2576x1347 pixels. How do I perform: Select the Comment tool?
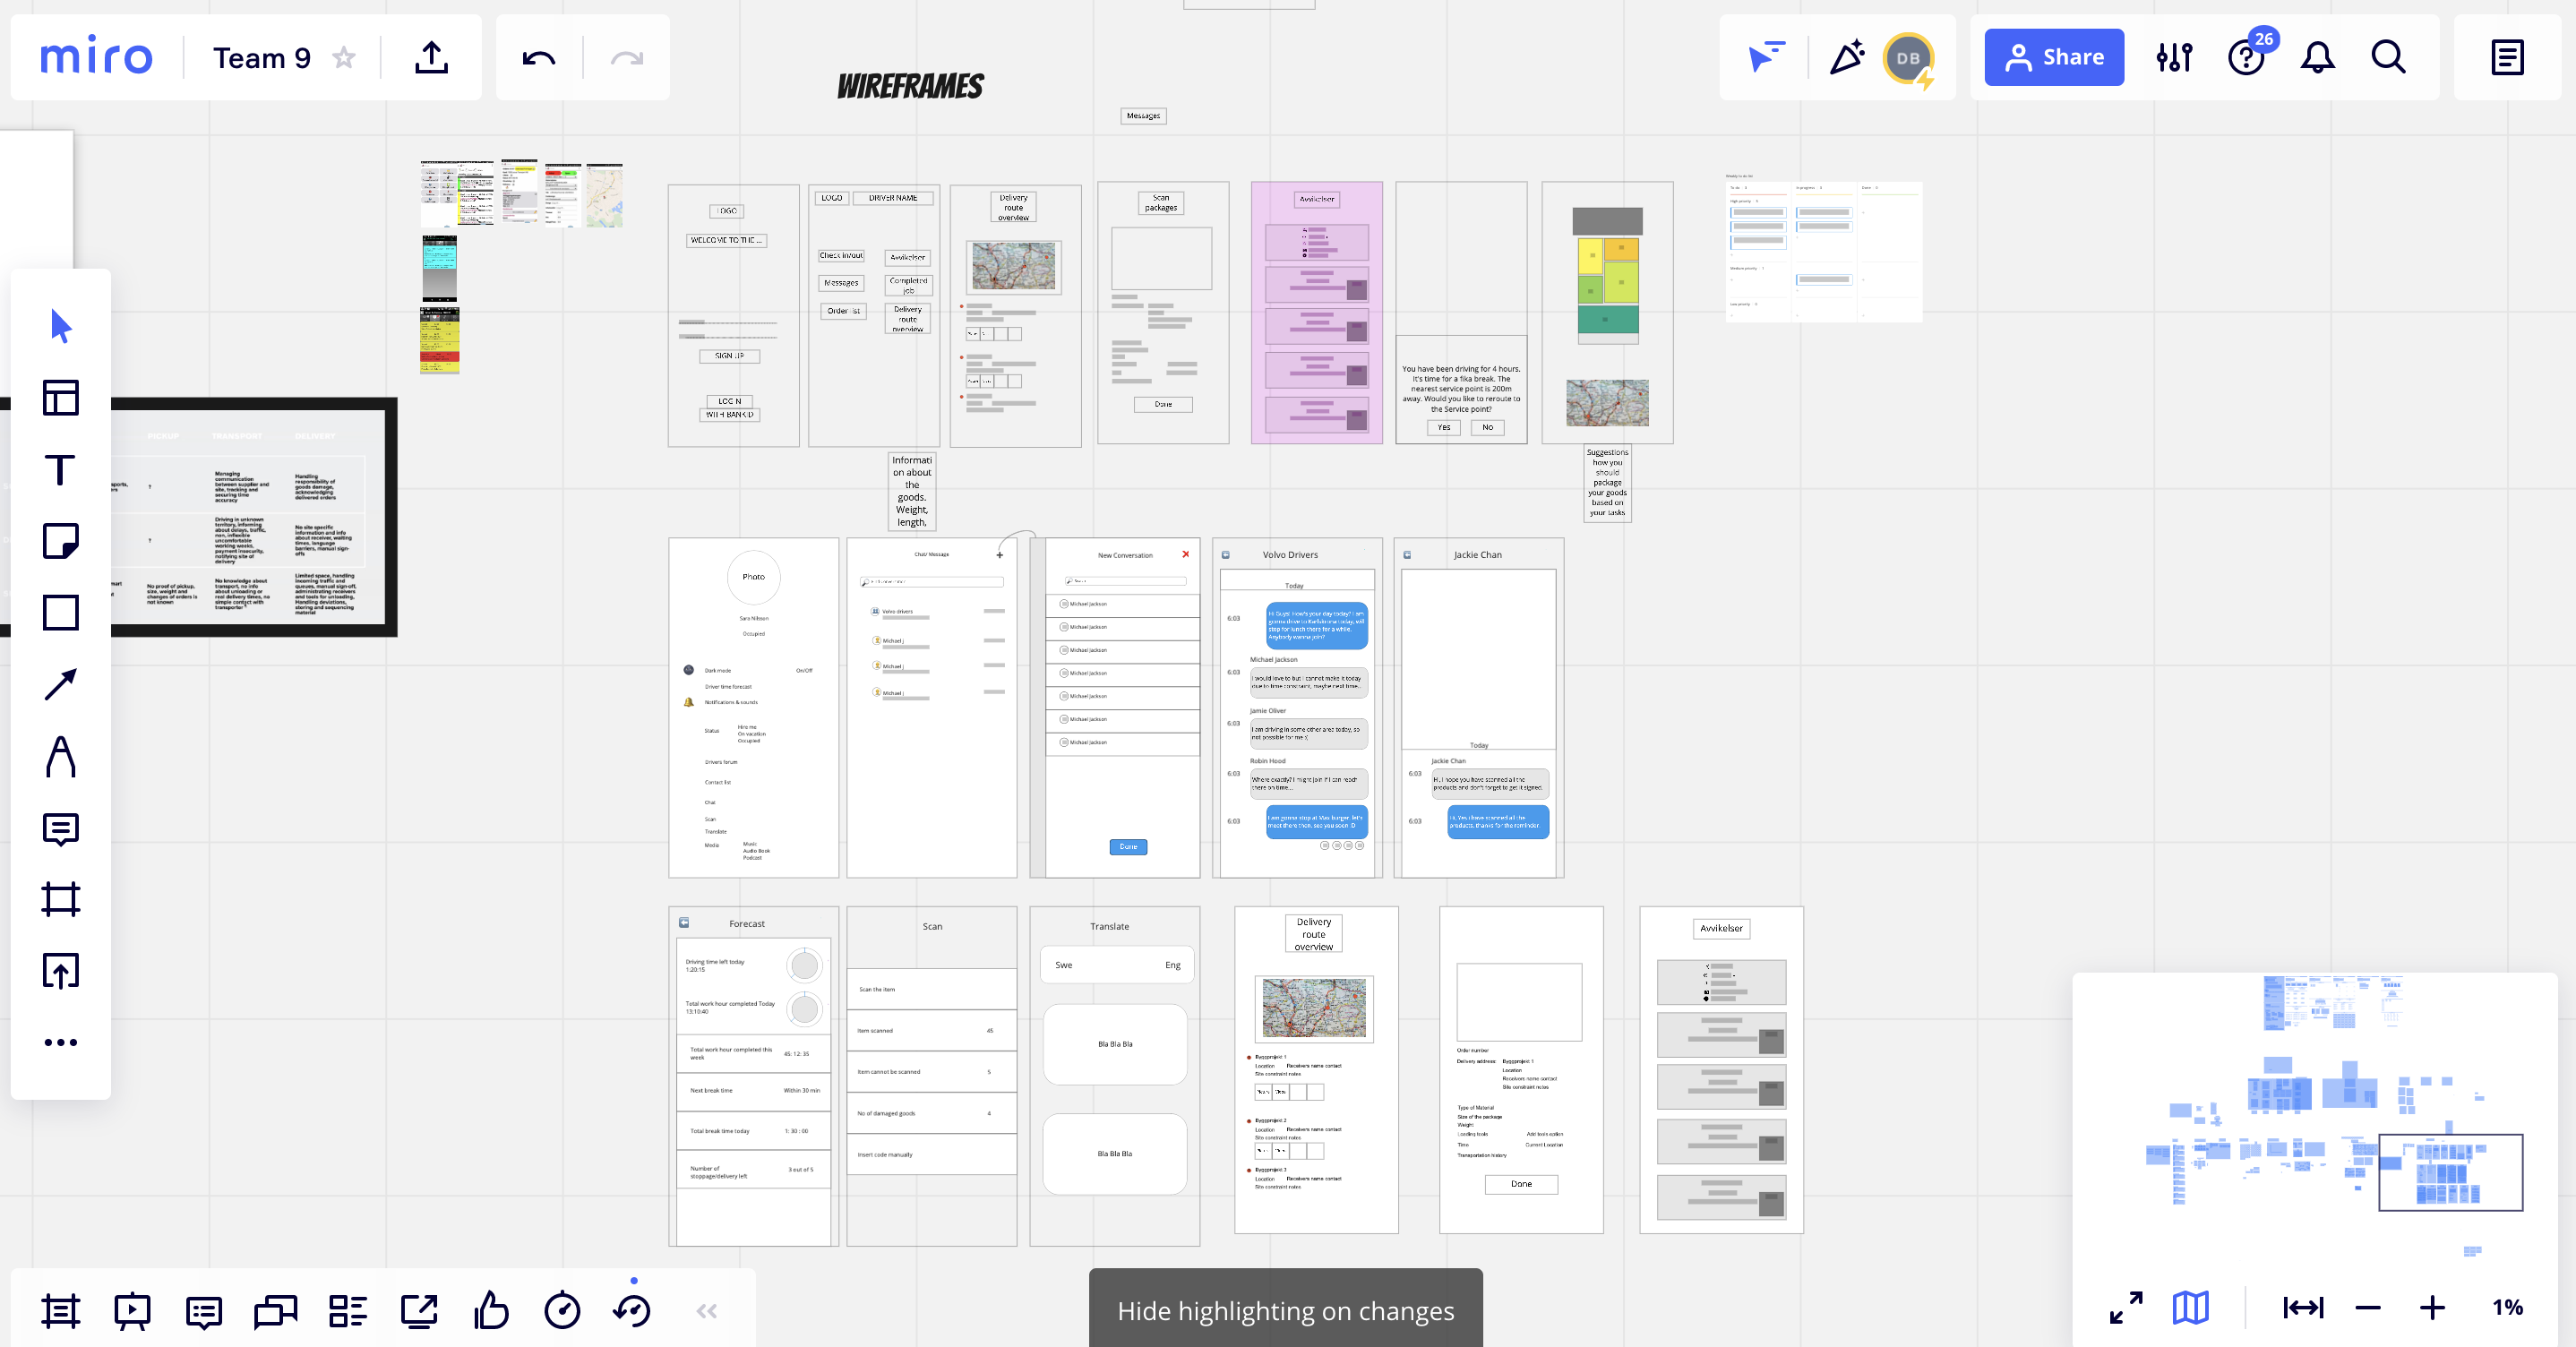tap(61, 829)
